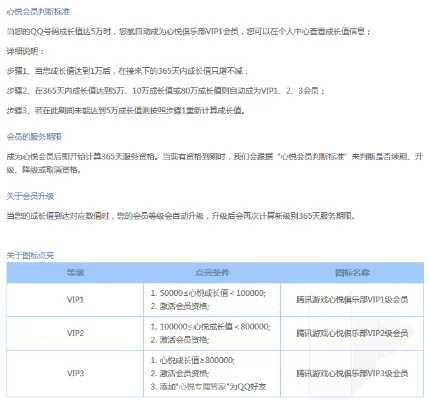
Task: Click the line starting with 步骤3
Action: [126, 110]
